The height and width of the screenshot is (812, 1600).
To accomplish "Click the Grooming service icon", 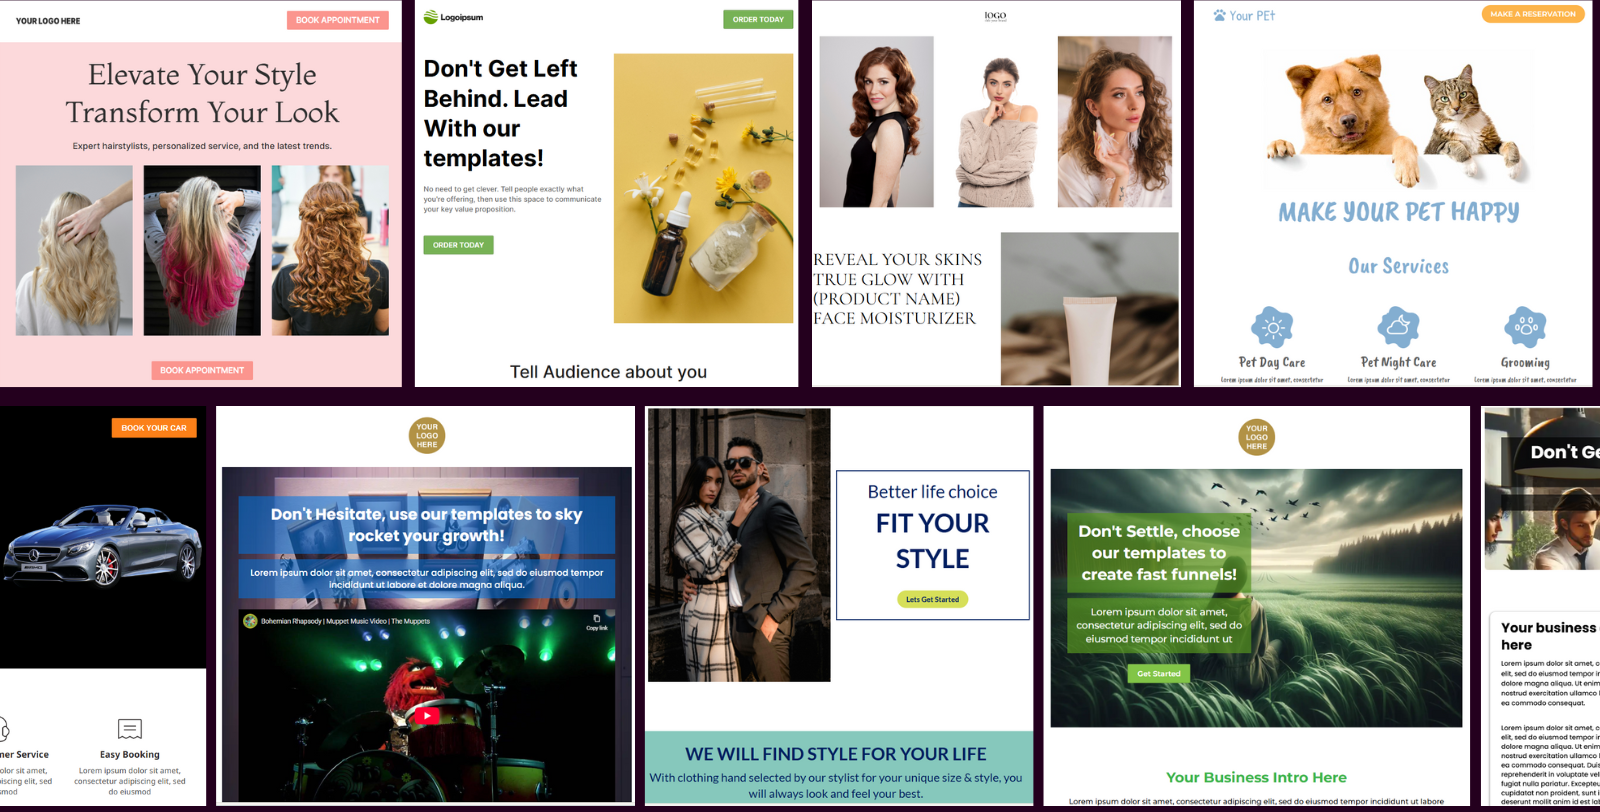I will [1525, 327].
